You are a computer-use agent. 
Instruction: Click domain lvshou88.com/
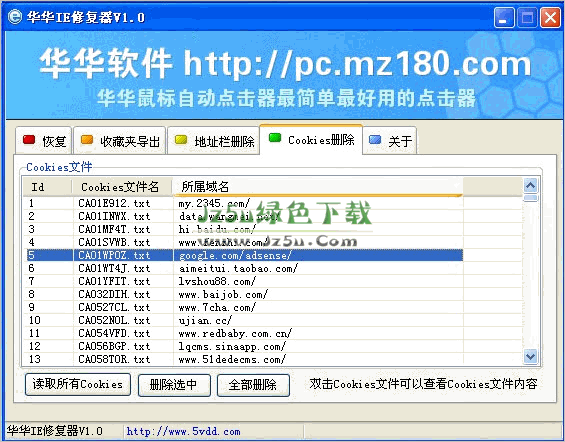click(x=217, y=281)
